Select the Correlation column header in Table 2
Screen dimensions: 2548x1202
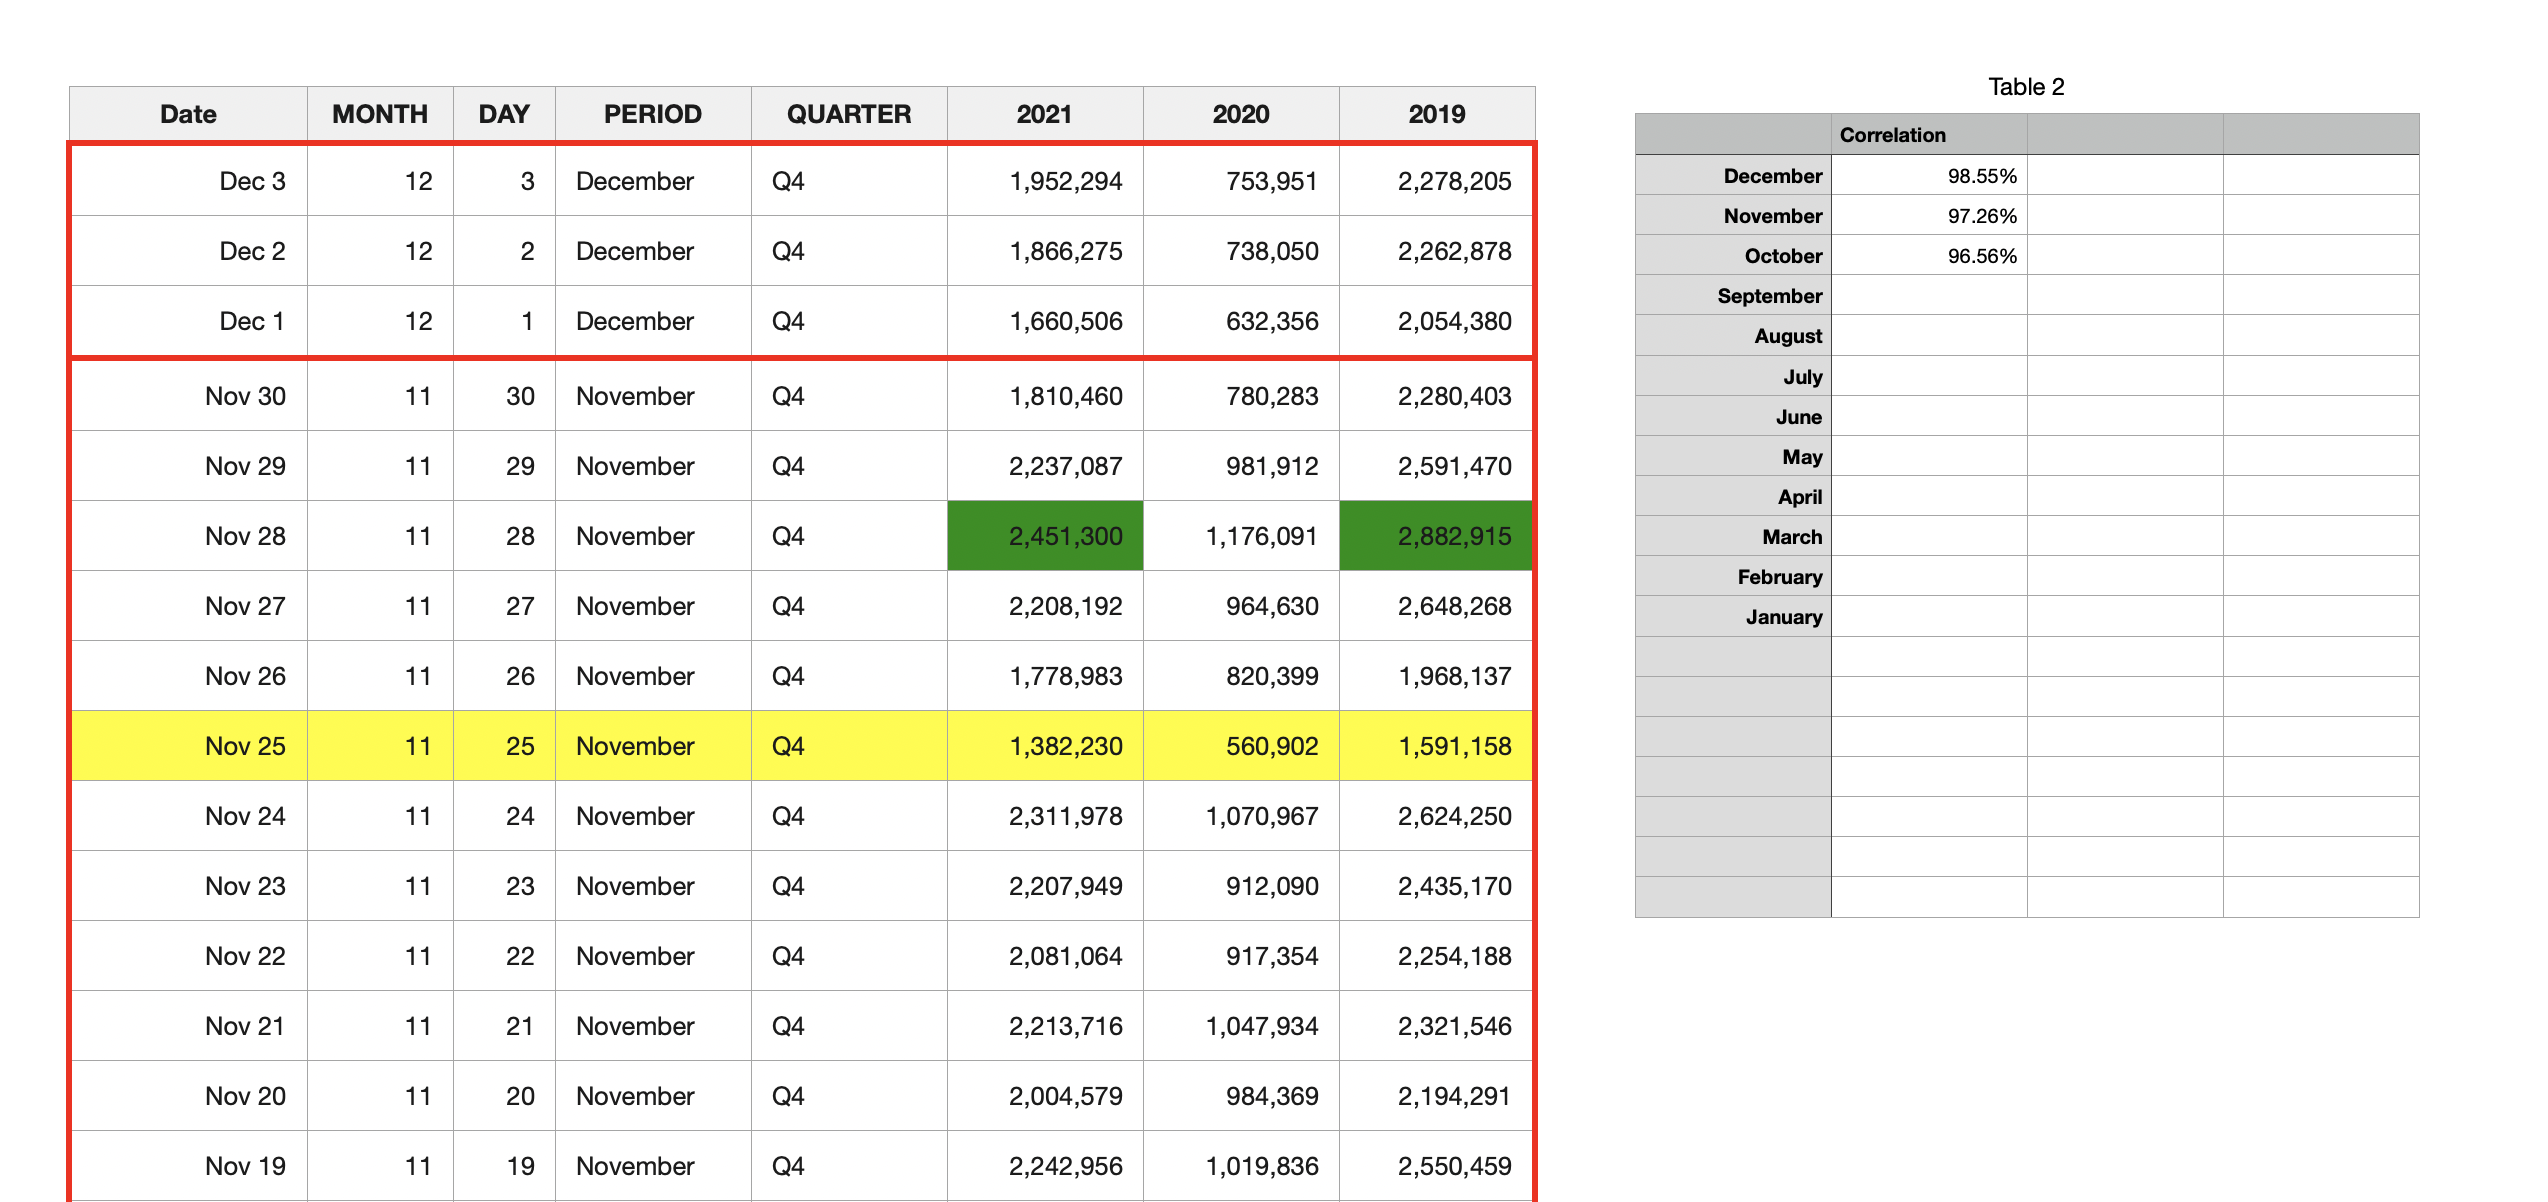[x=1929, y=135]
